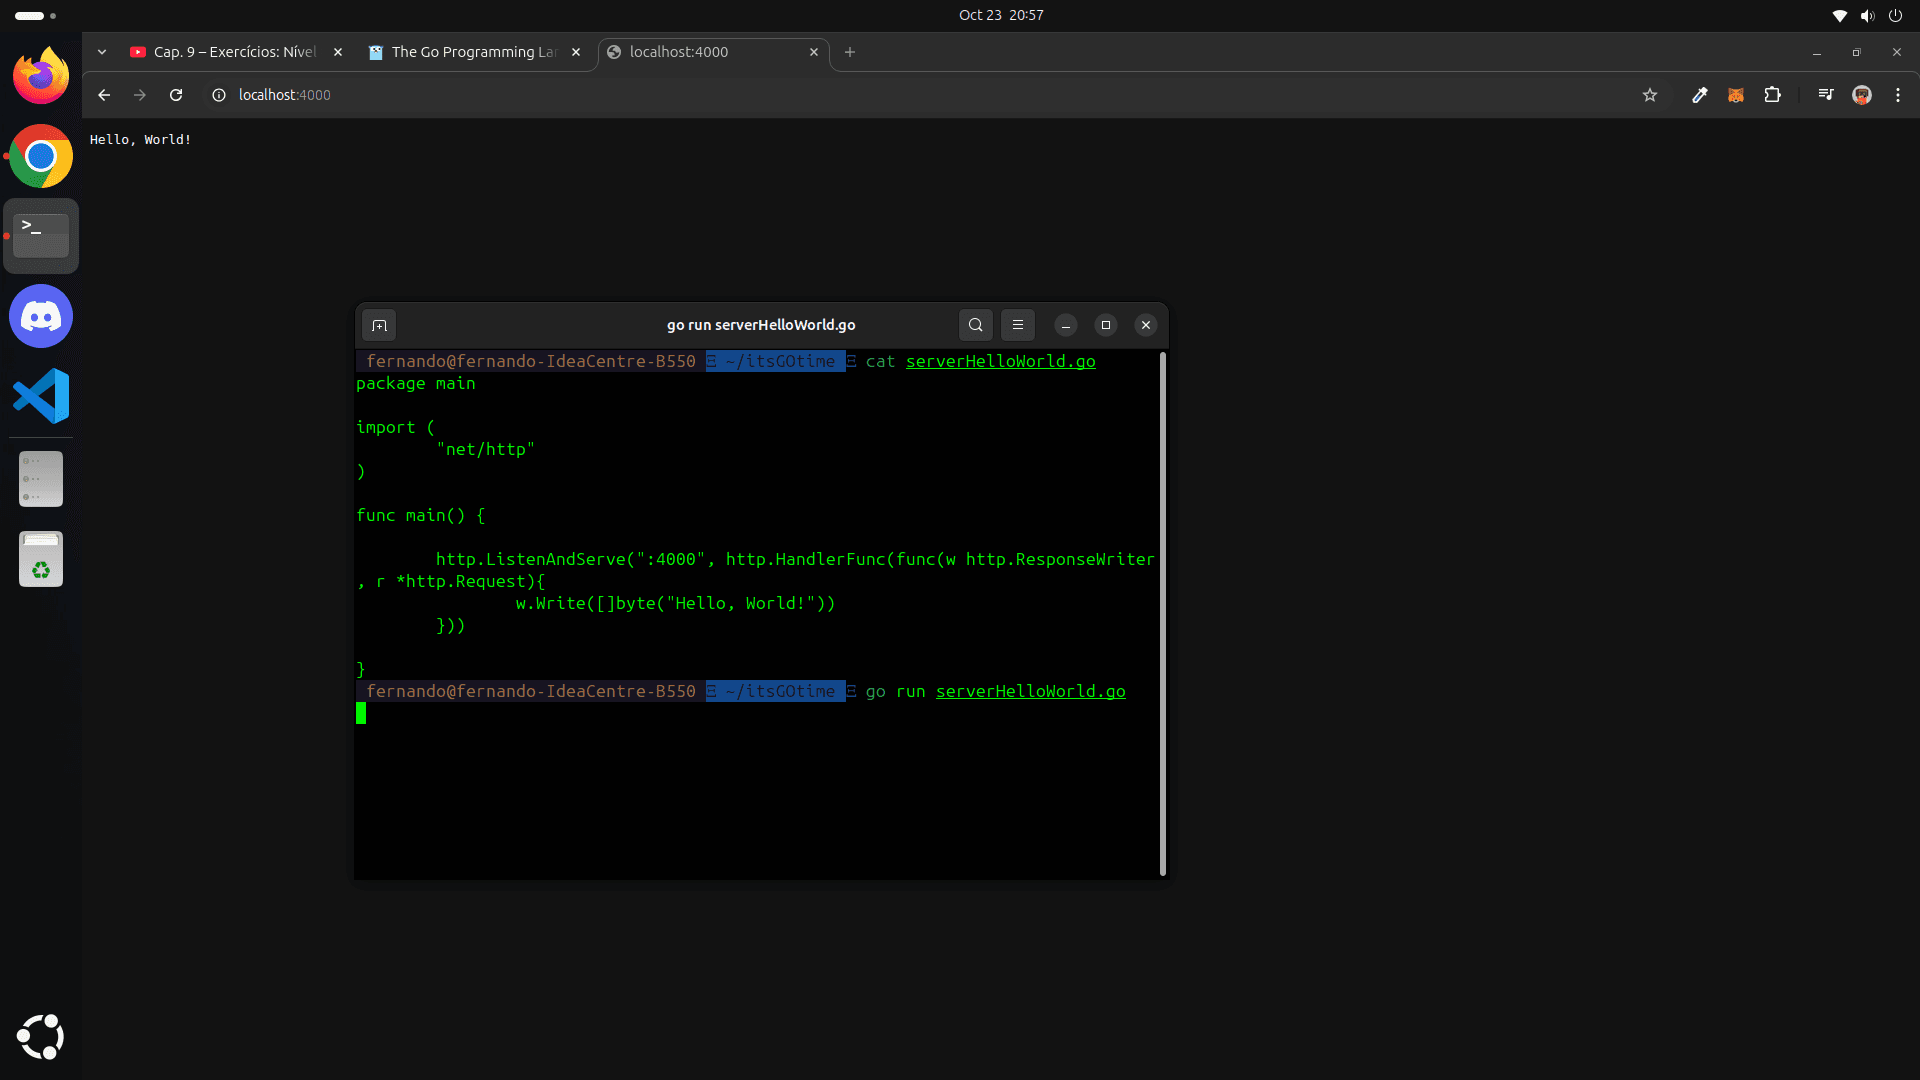Image resolution: width=1920 pixels, height=1080 pixels.
Task: Navigate back in browser history
Action: click(x=104, y=95)
